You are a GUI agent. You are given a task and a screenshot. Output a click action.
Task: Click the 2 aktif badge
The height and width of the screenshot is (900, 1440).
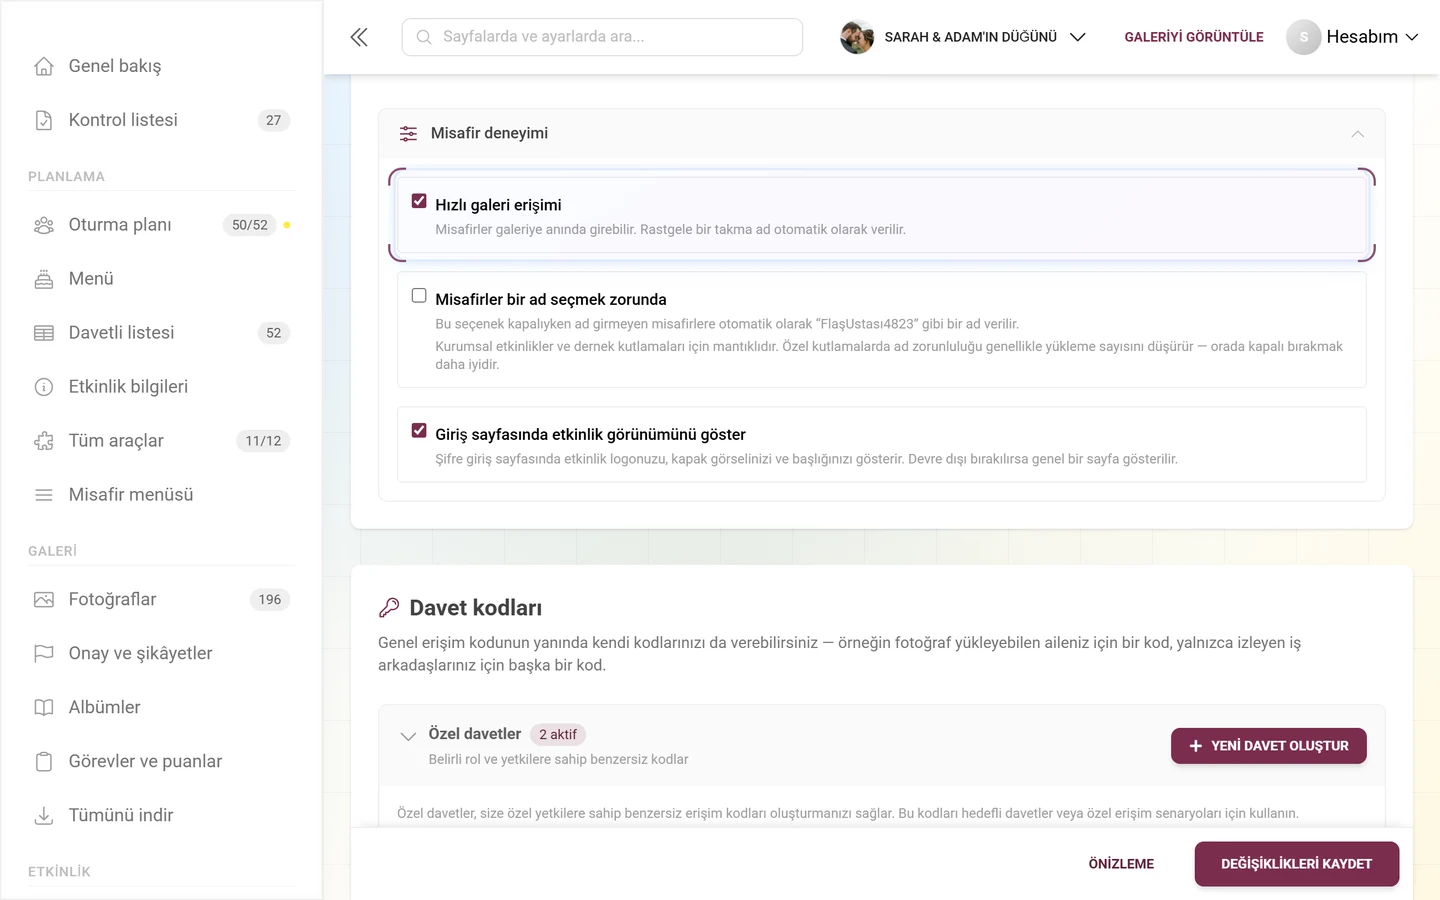click(x=558, y=735)
